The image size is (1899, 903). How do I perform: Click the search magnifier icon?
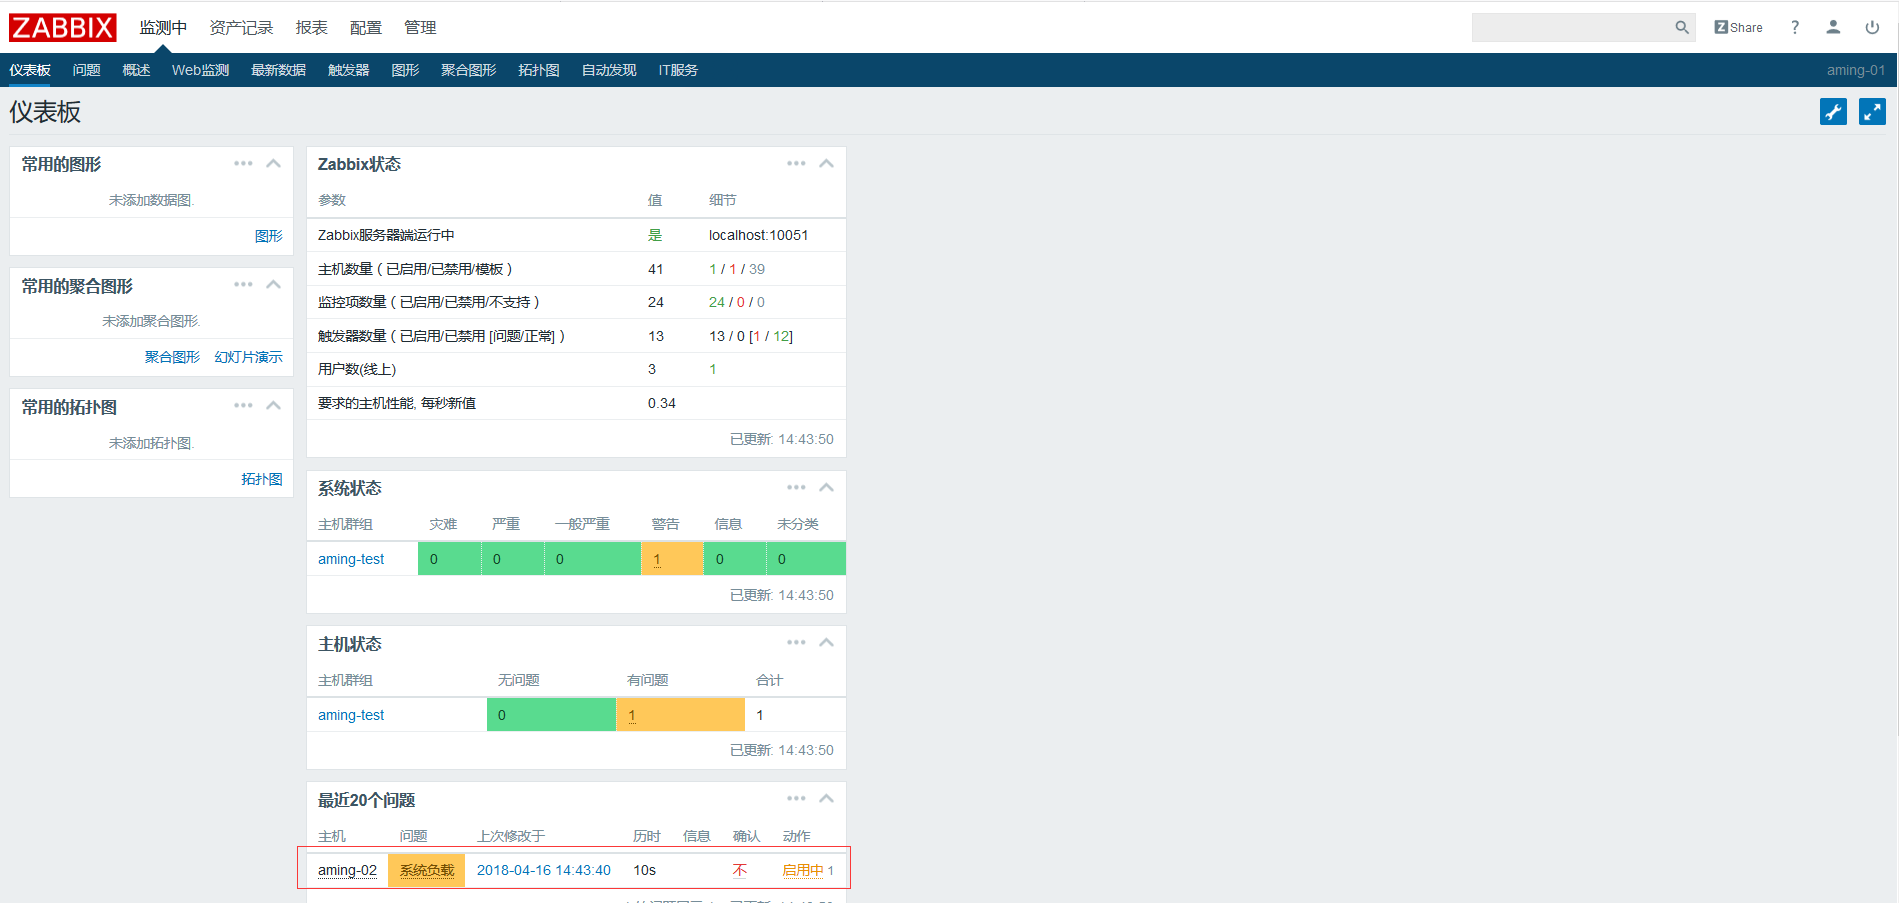point(1682,27)
